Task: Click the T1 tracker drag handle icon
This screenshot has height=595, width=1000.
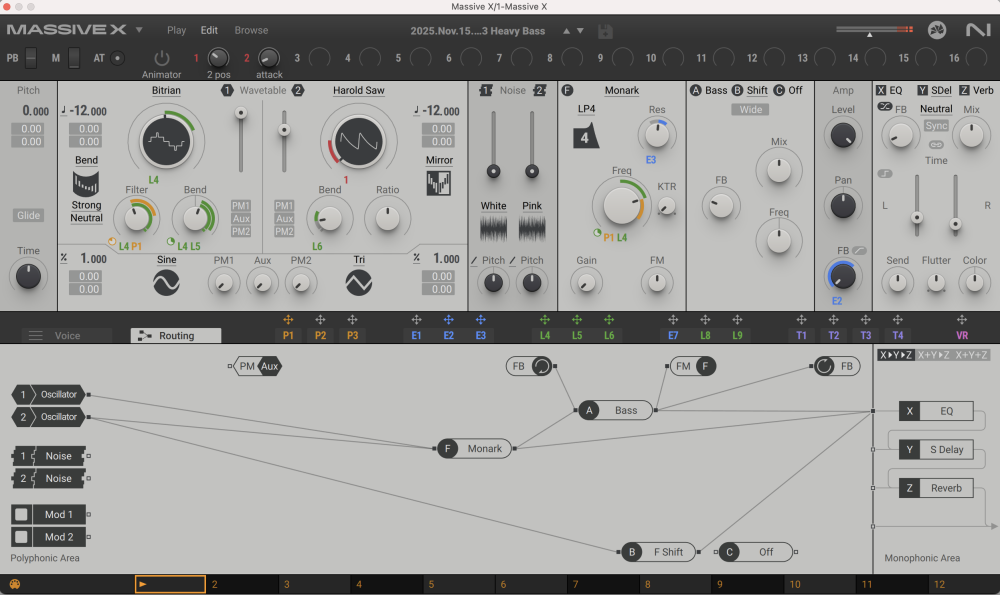Action: click(x=801, y=320)
